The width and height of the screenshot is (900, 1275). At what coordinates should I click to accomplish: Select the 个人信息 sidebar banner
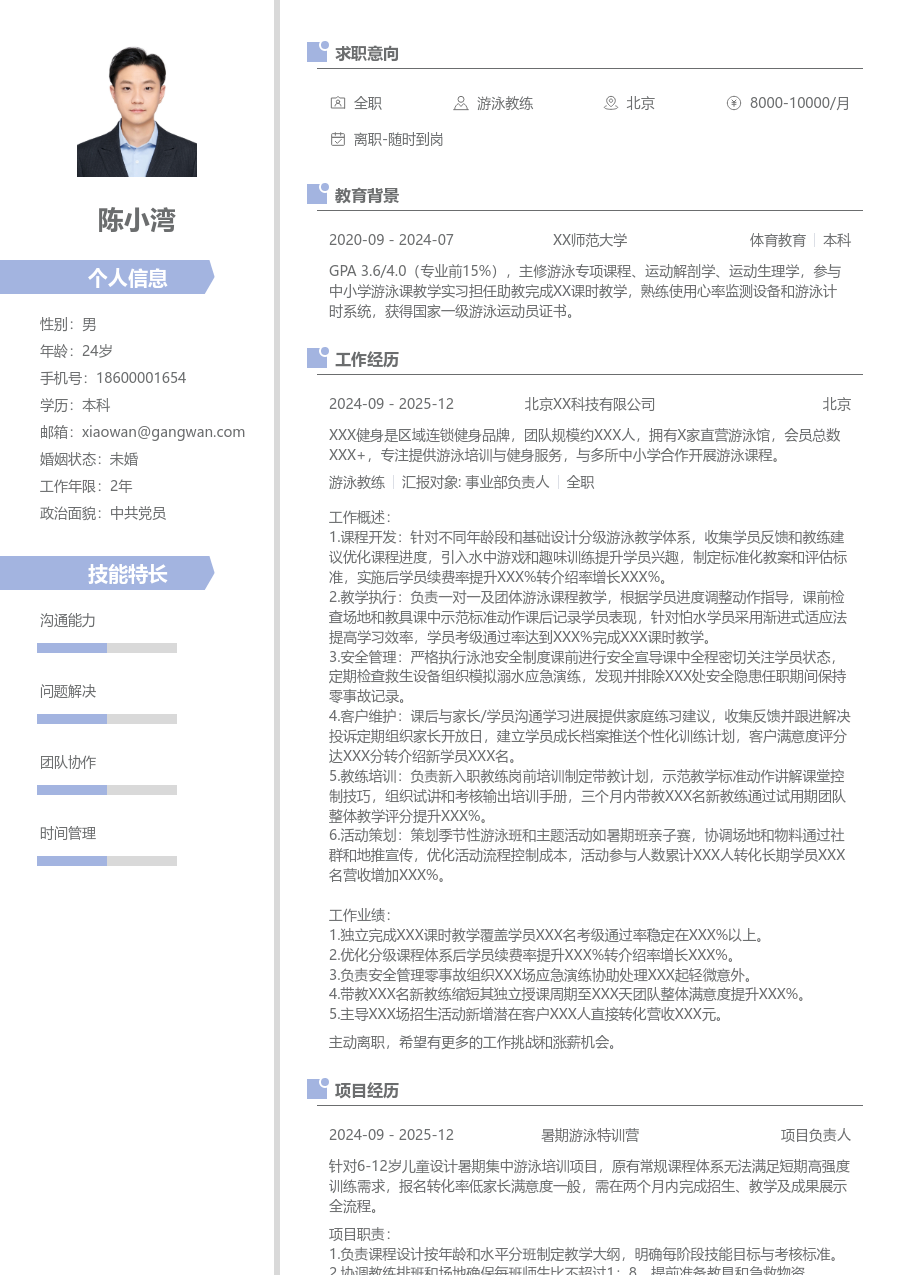coord(107,277)
